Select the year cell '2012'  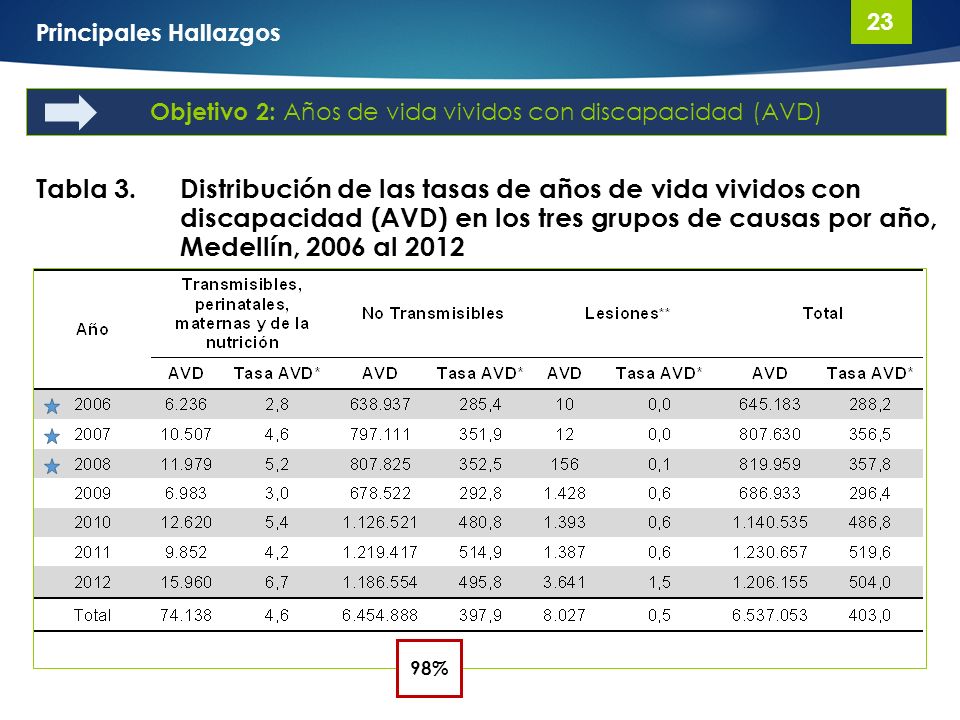[92, 582]
